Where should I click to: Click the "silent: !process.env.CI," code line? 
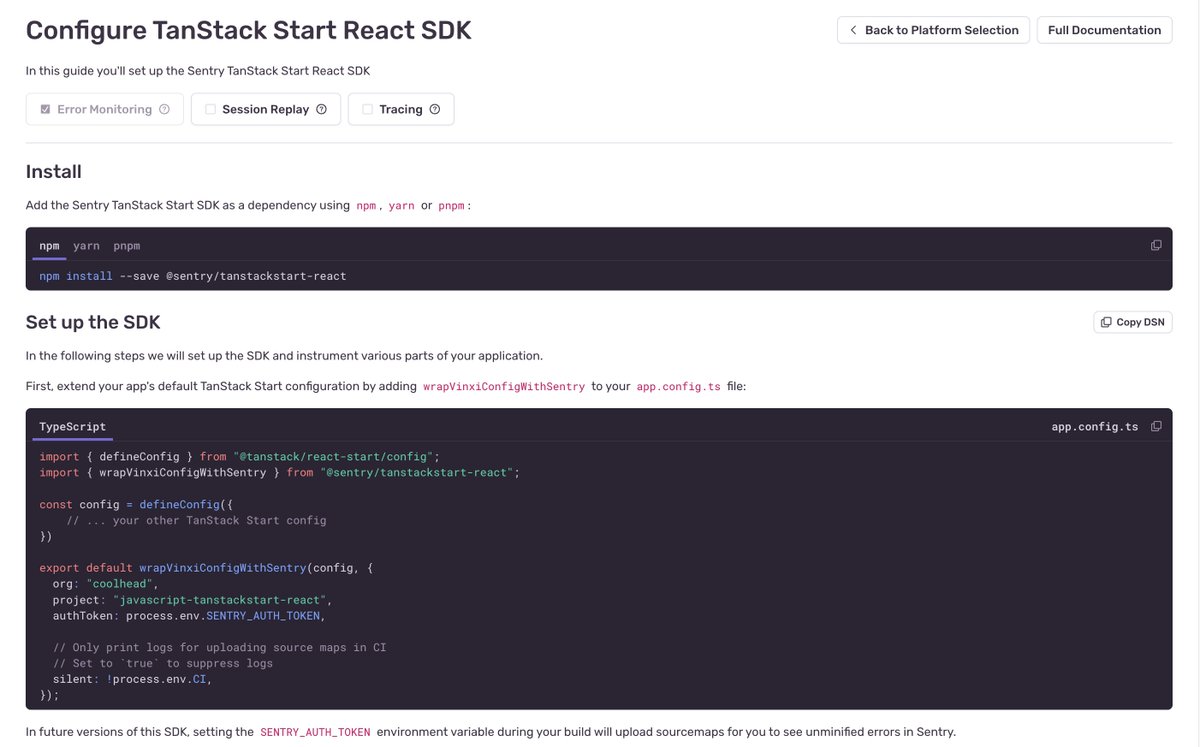[133, 679]
